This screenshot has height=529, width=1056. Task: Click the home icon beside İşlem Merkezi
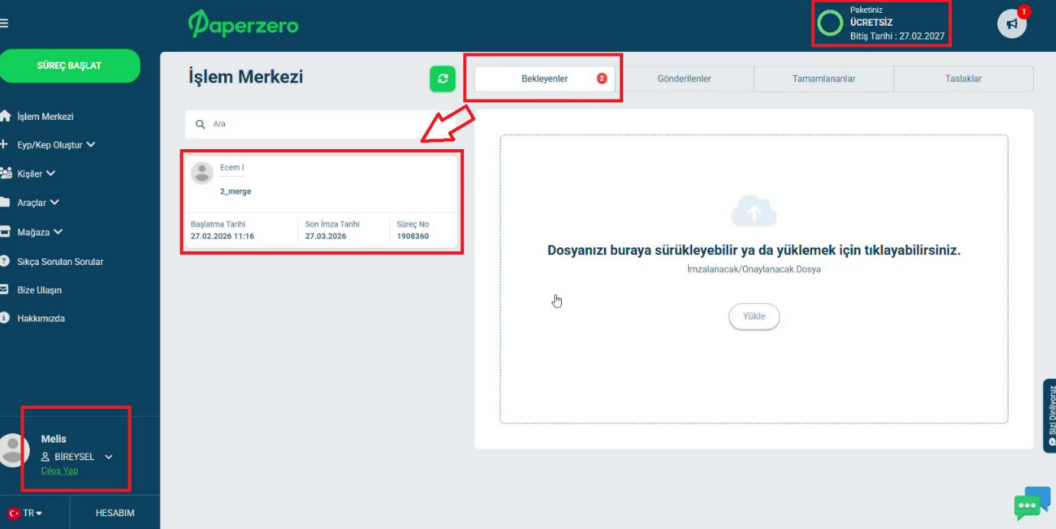click(5, 117)
